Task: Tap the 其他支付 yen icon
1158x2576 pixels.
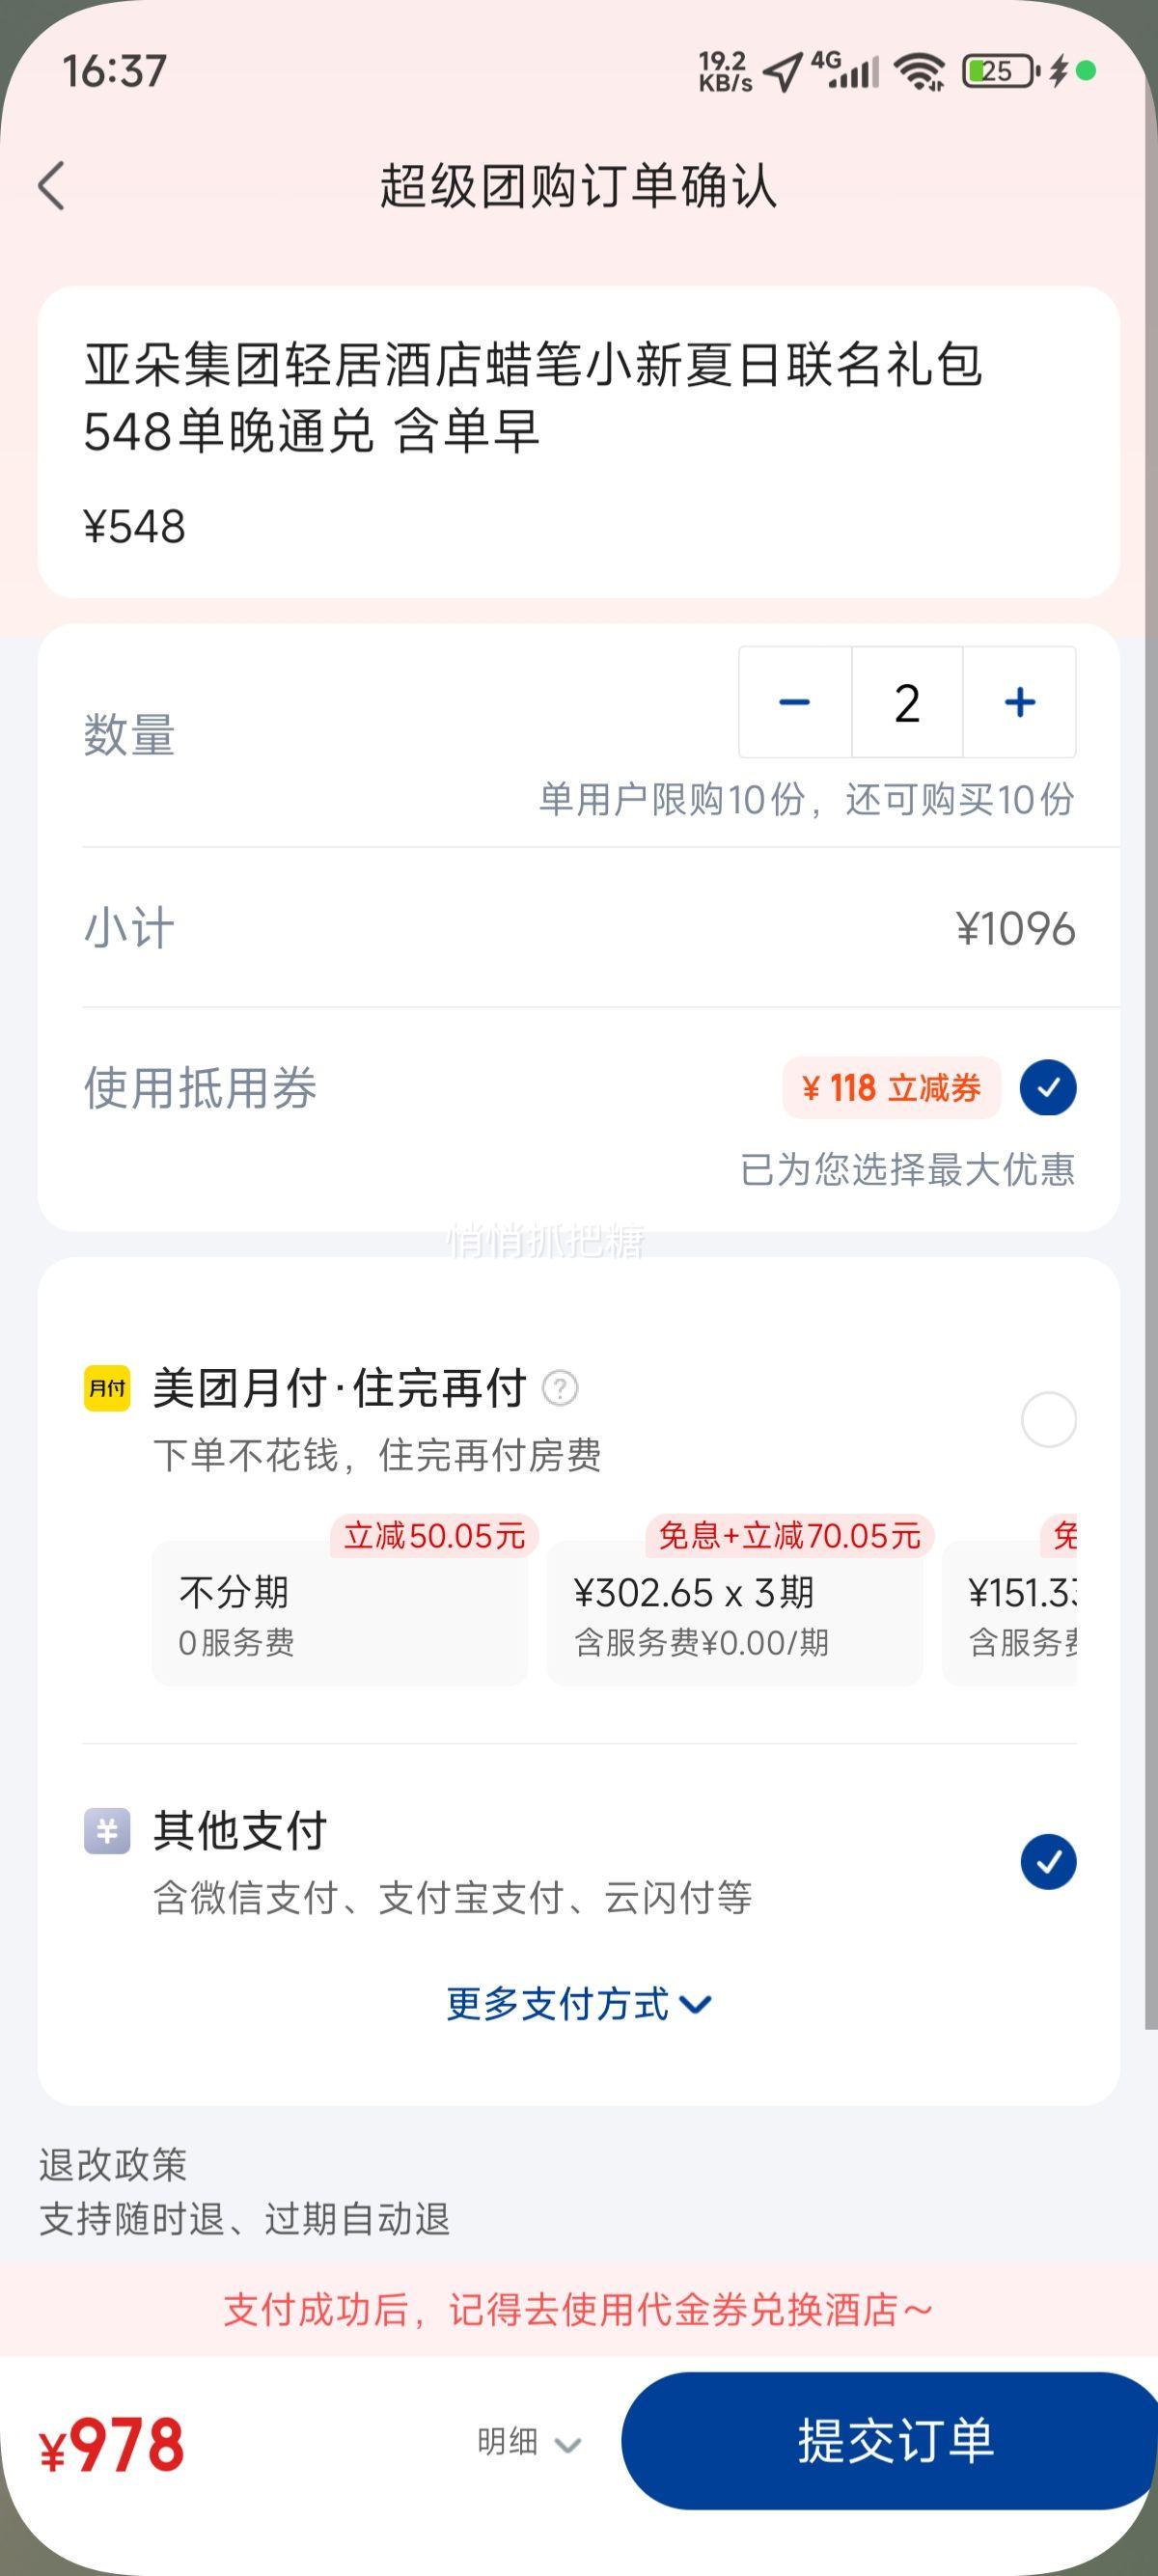Action: pos(107,1831)
